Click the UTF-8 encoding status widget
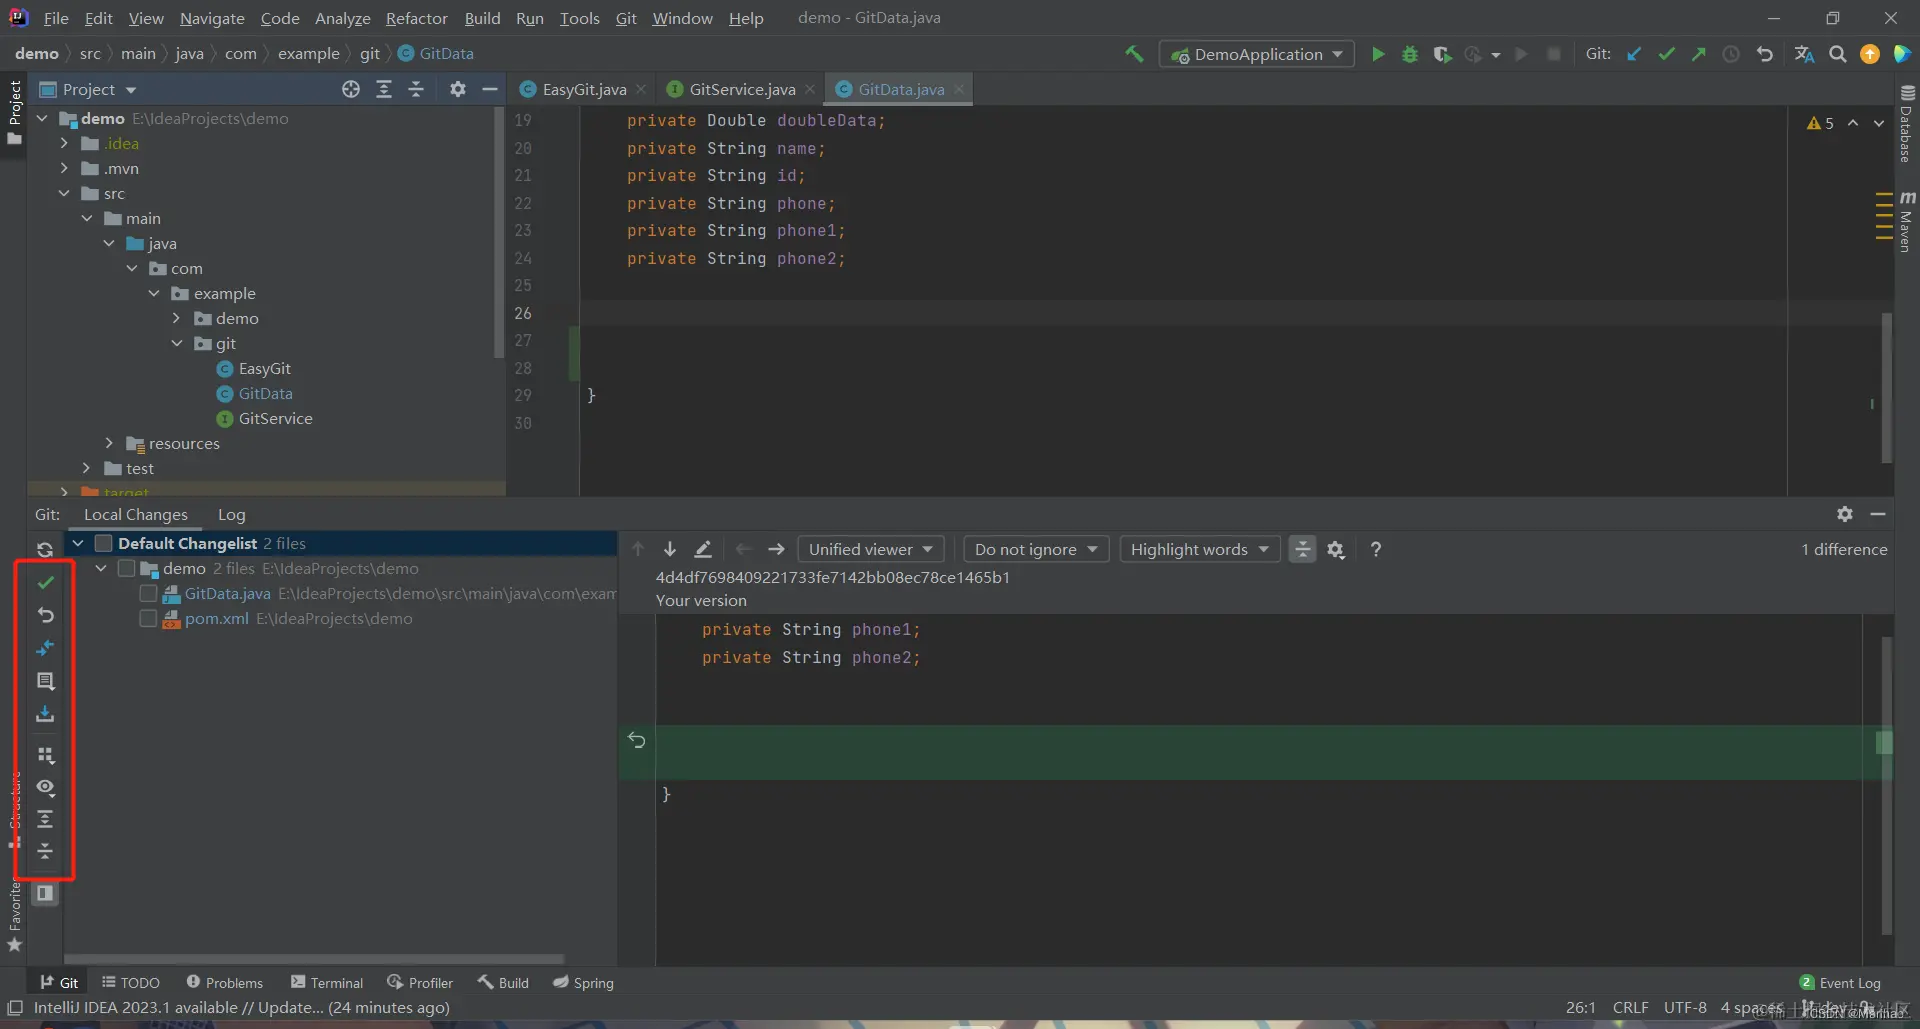Viewport: 1920px width, 1029px height. click(1685, 1008)
